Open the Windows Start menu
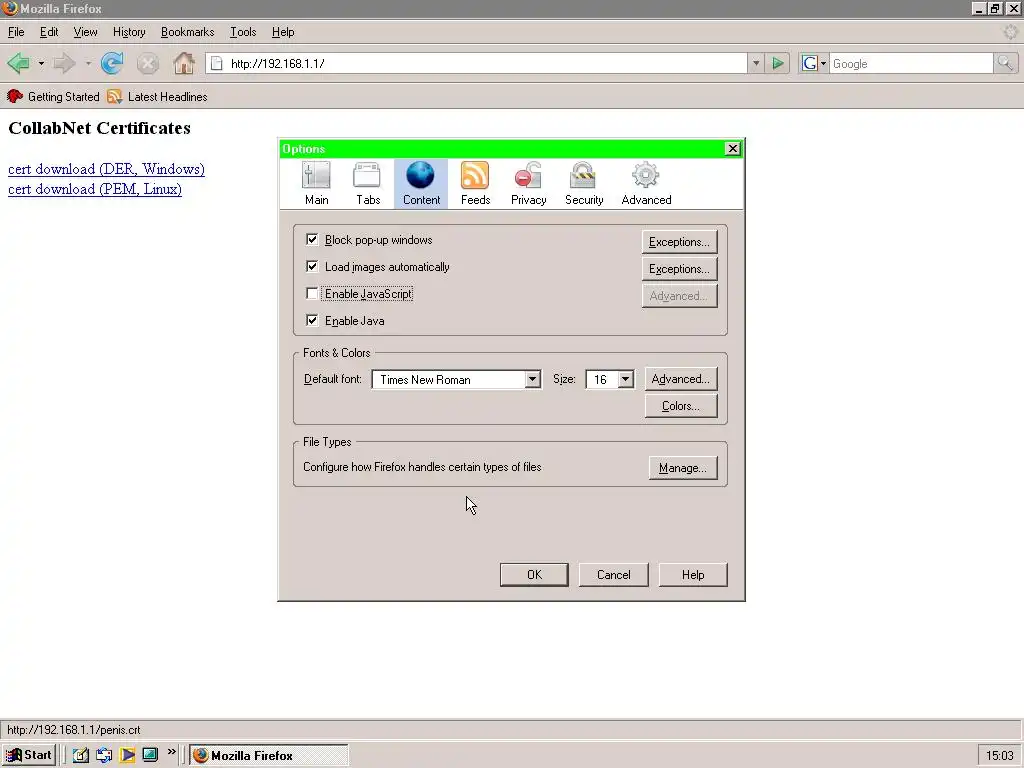This screenshot has width=1024, height=768. point(29,755)
